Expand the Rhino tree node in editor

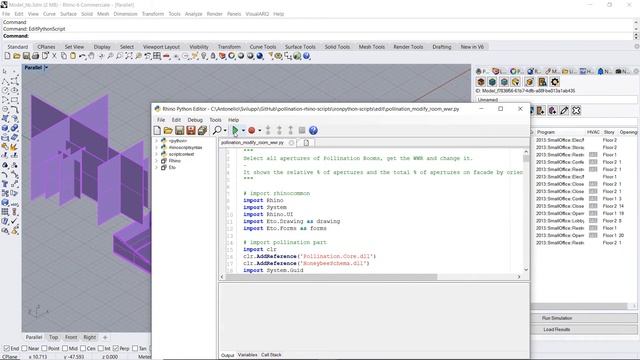pos(156,161)
